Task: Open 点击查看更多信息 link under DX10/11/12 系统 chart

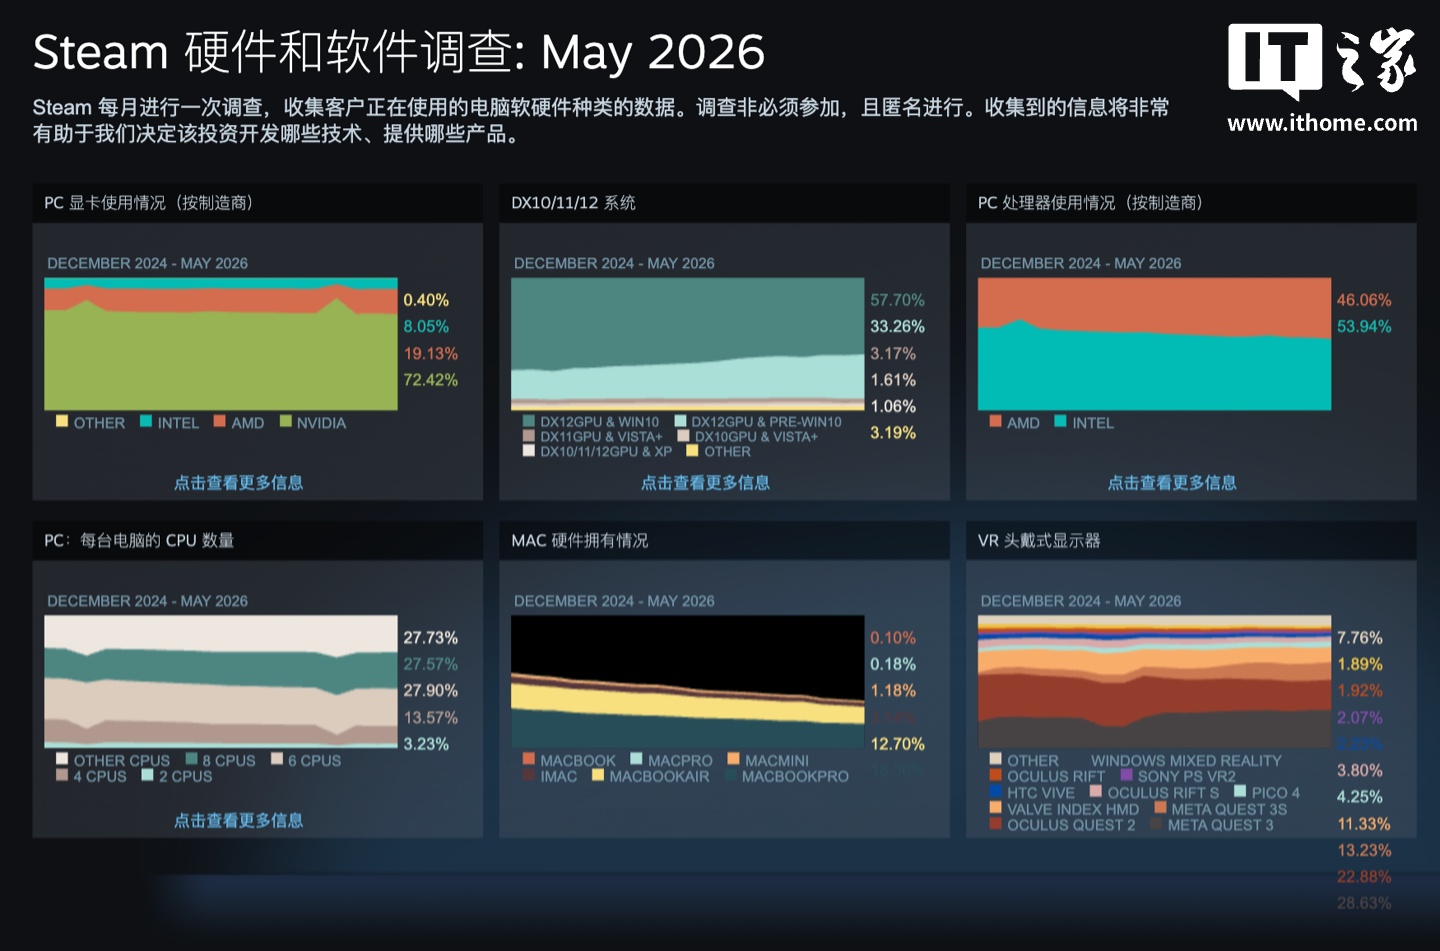Action: (x=705, y=482)
